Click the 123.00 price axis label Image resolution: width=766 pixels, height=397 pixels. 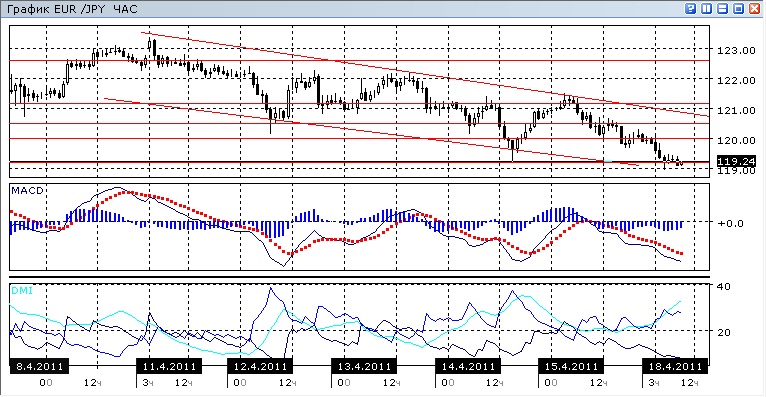pyautogui.click(x=736, y=50)
